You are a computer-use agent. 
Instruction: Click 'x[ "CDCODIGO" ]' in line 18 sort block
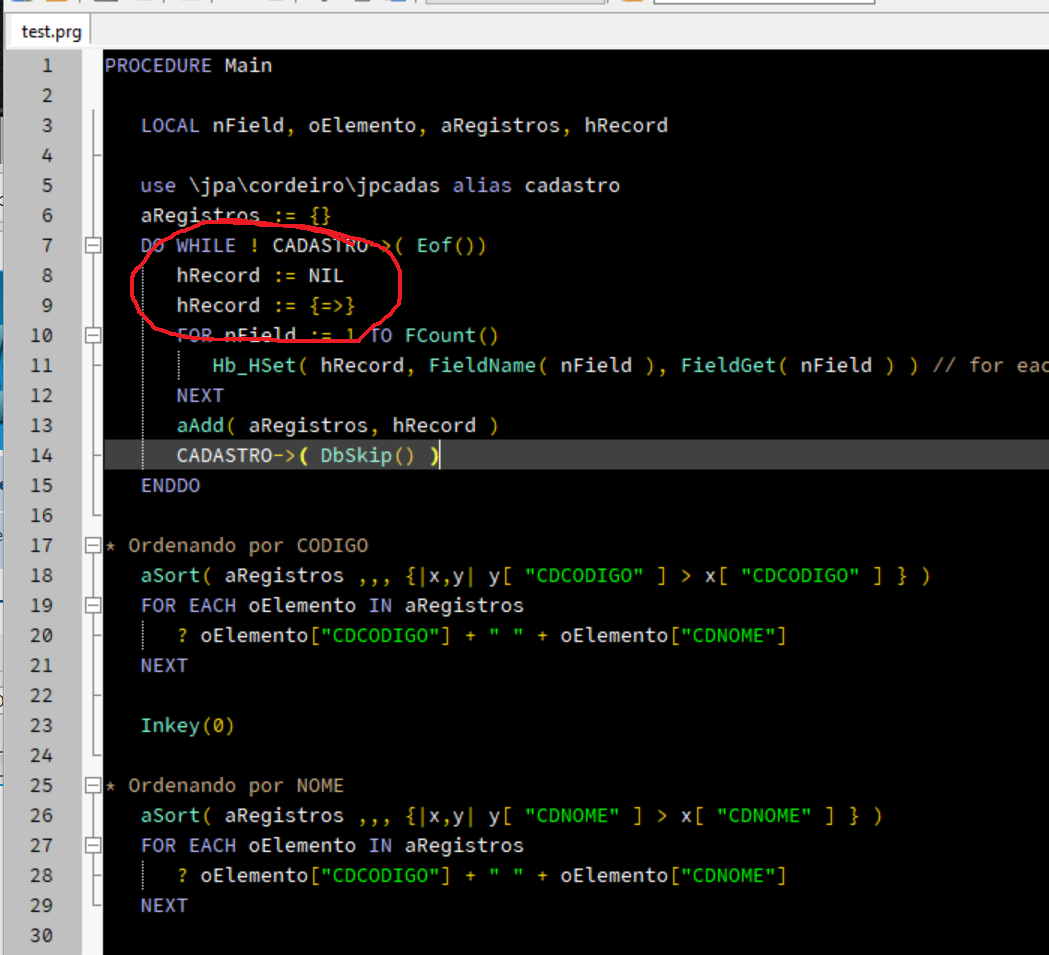click(x=793, y=576)
